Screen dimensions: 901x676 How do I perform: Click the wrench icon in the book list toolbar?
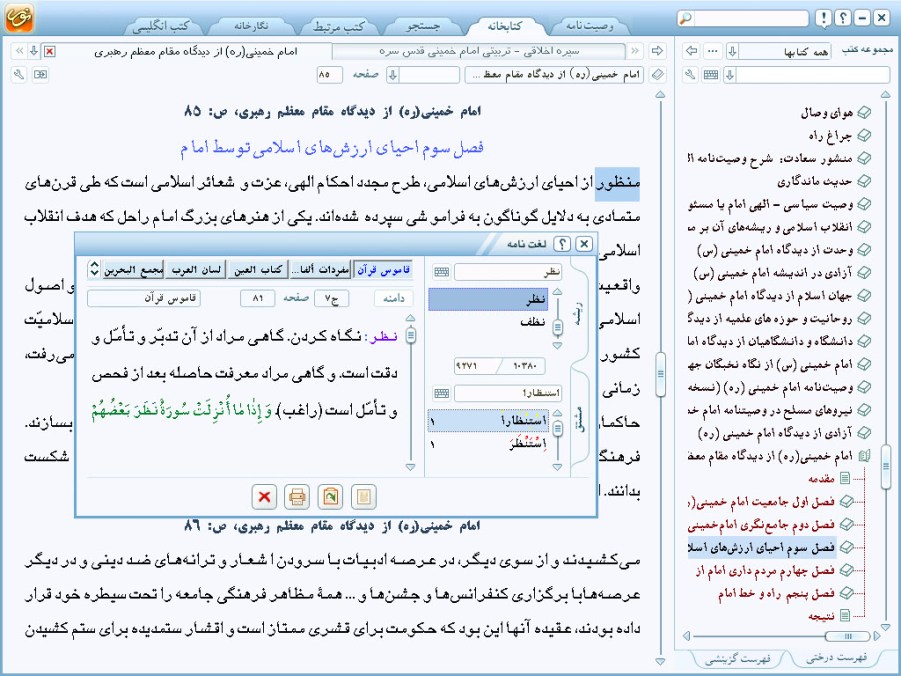[x=691, y=75]
